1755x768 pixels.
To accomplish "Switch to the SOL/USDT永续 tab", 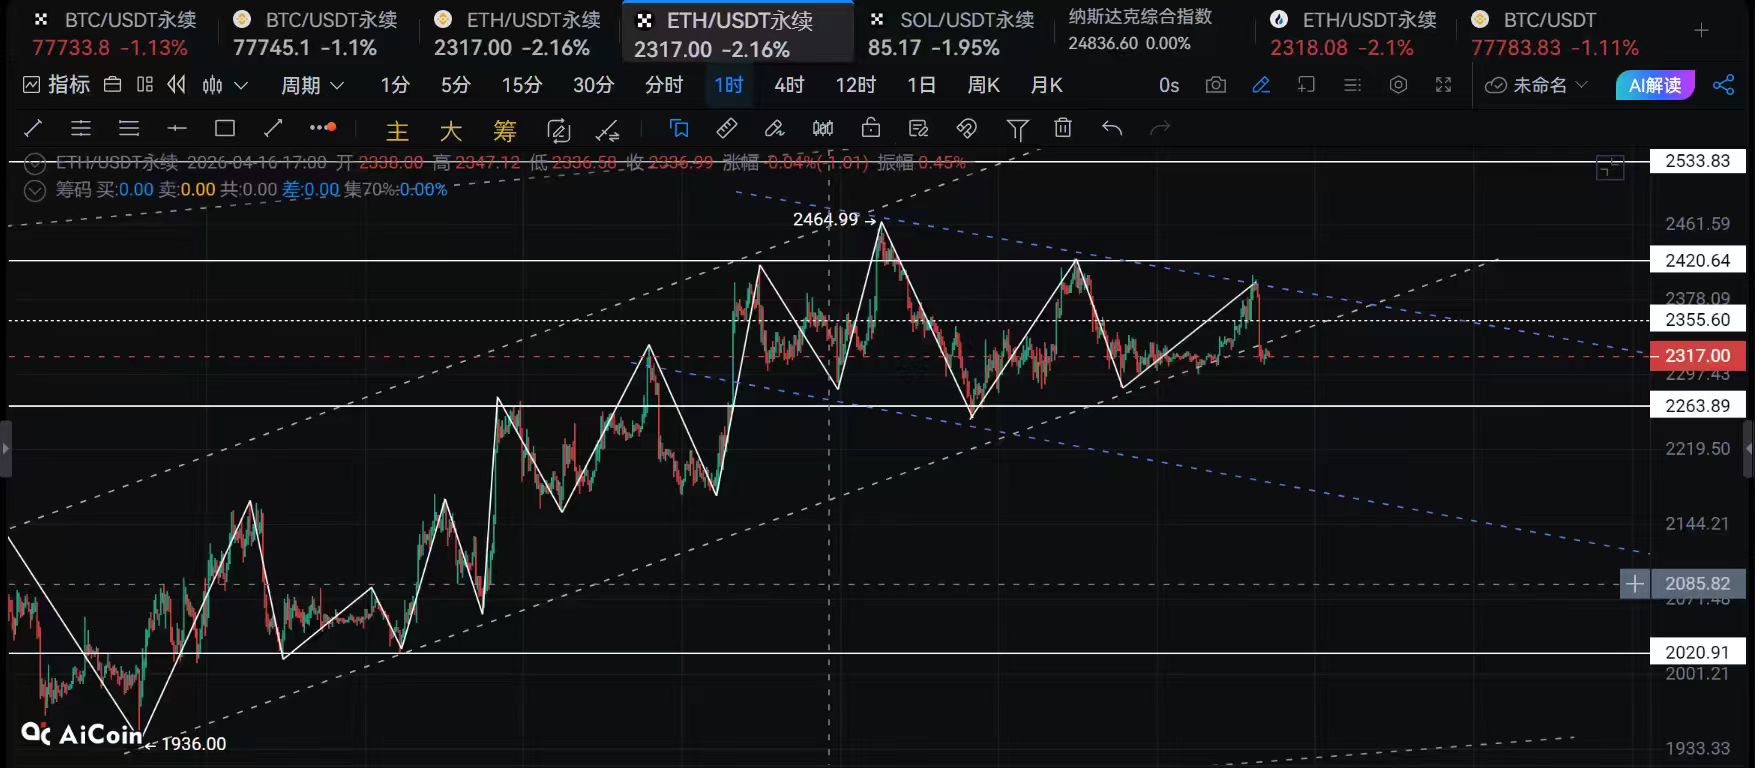I will pos(950,32).
